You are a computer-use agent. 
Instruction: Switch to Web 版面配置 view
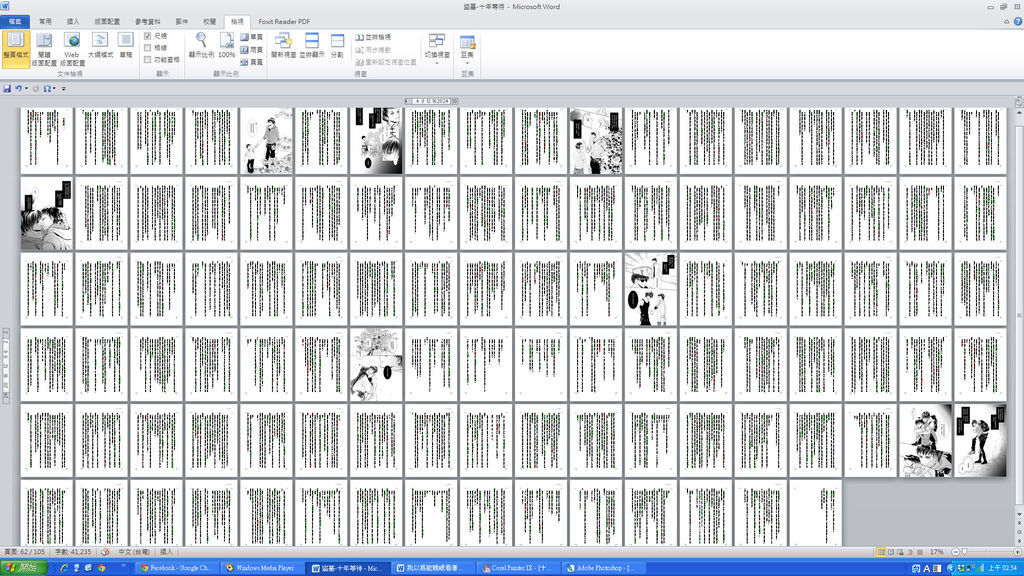pos(72,48)
